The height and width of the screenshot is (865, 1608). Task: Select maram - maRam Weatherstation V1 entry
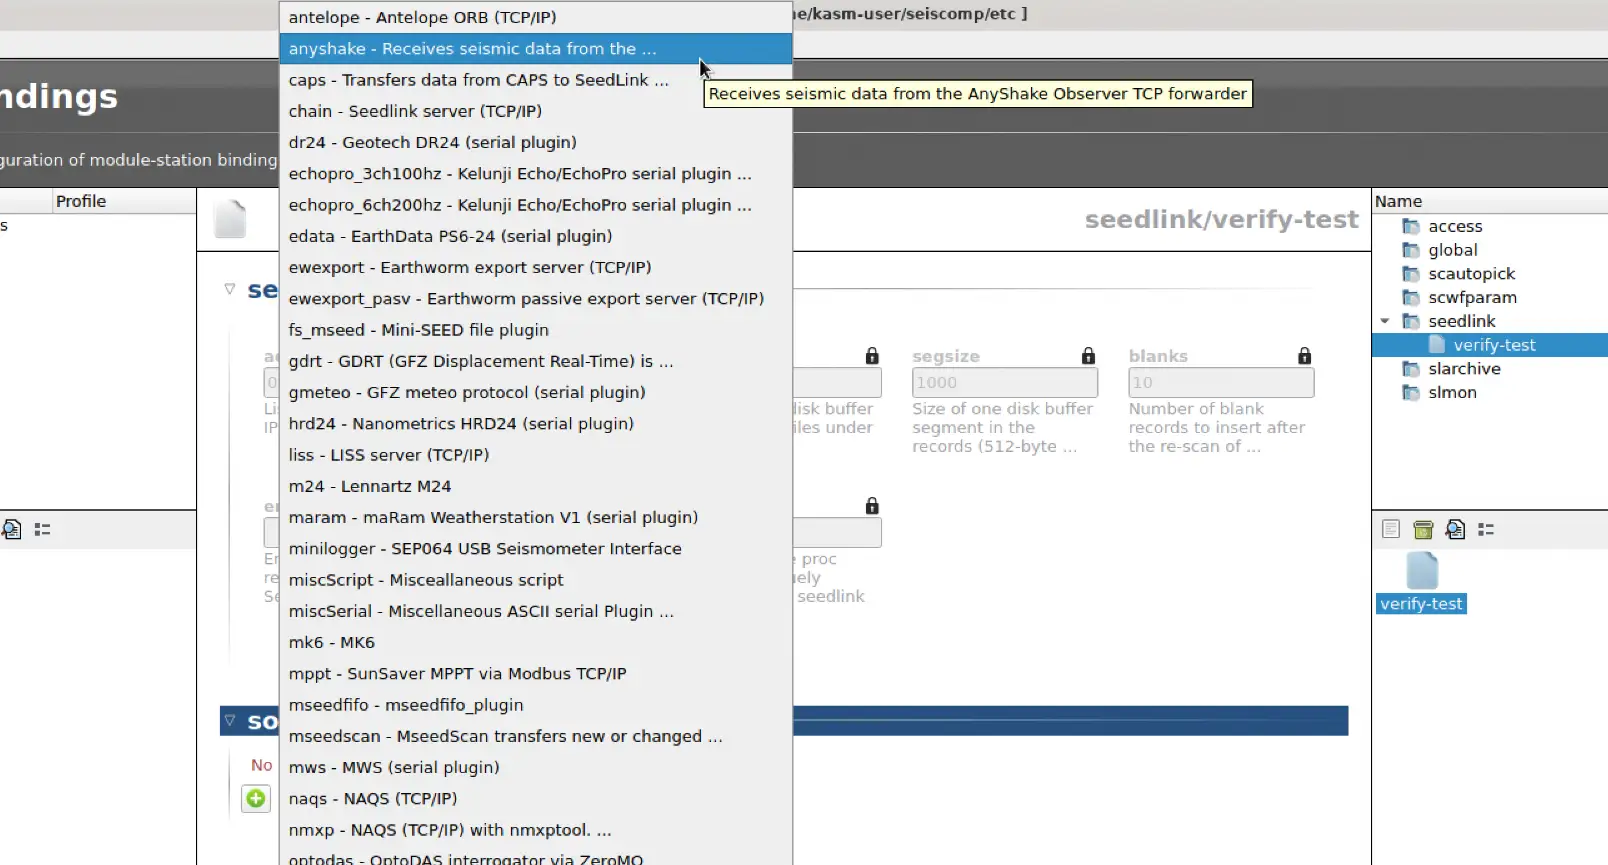pyautogui.click(x=536, y=517)
